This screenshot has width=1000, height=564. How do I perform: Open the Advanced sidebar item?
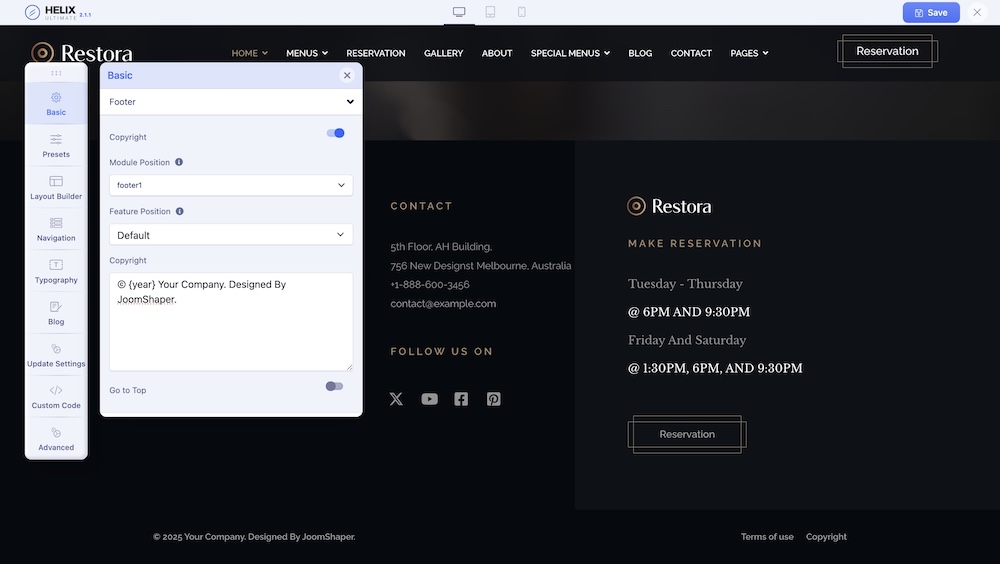pyautogui.click(x=56, y=439)
